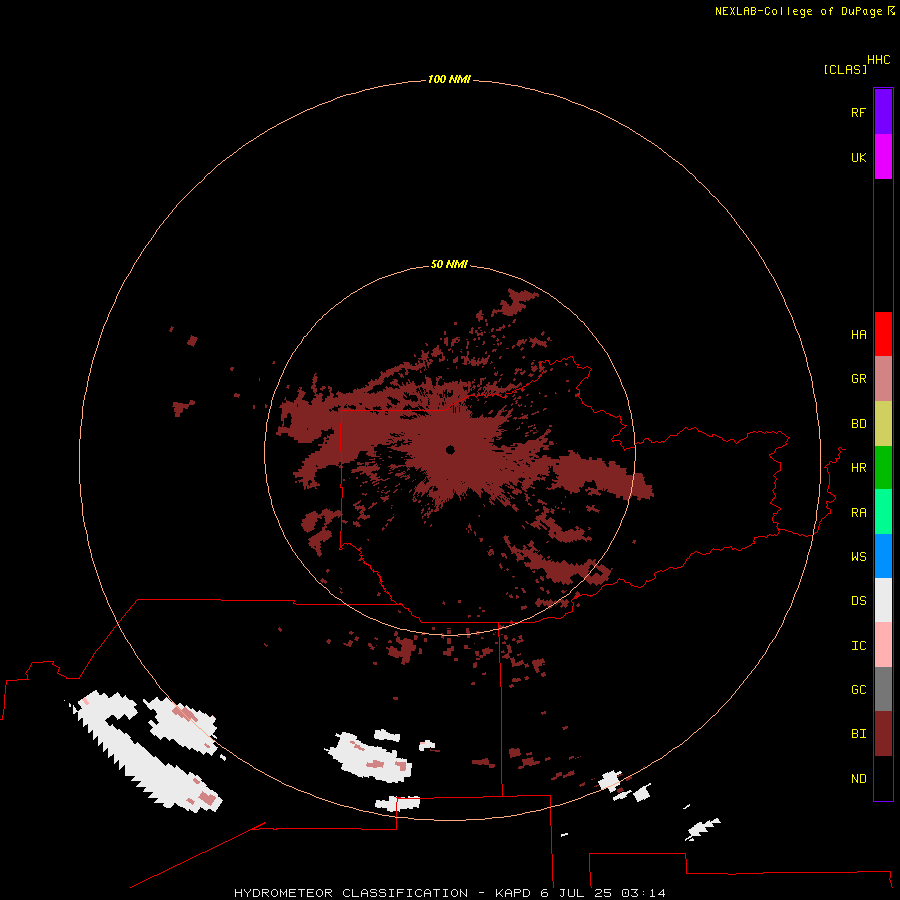Click the BD legend label
Viewport: 900px width, 900px height.
859,424
